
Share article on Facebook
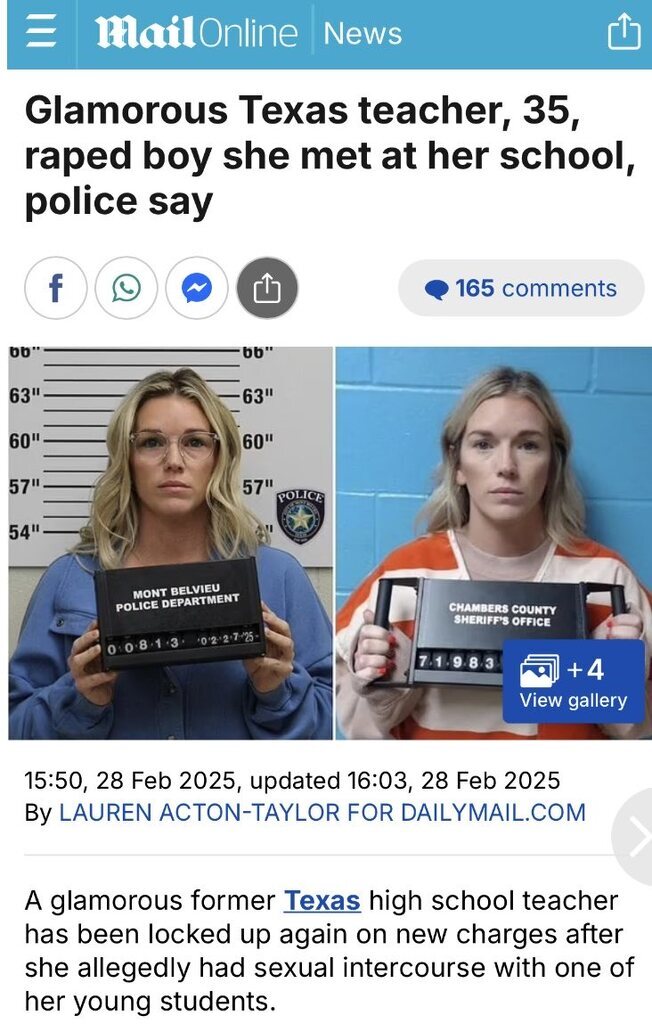(x=56, y=288)
